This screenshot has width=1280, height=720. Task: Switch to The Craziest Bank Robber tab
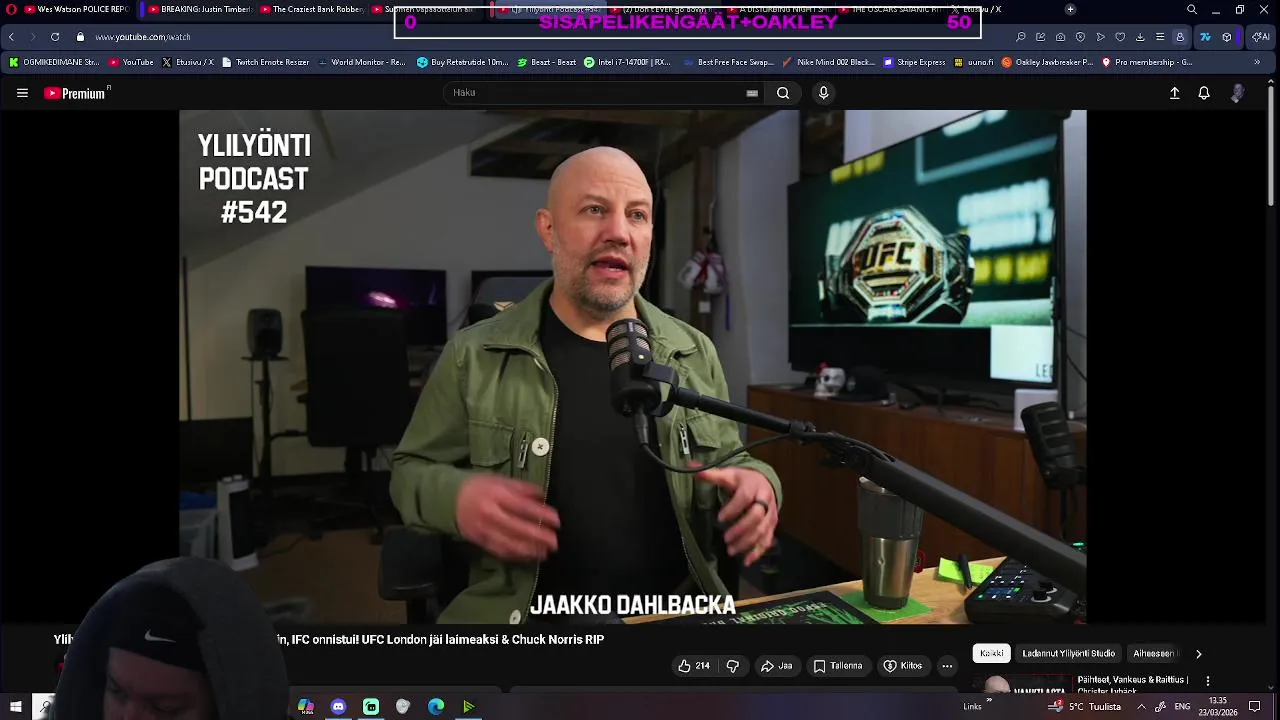click(x=311, y=9)
